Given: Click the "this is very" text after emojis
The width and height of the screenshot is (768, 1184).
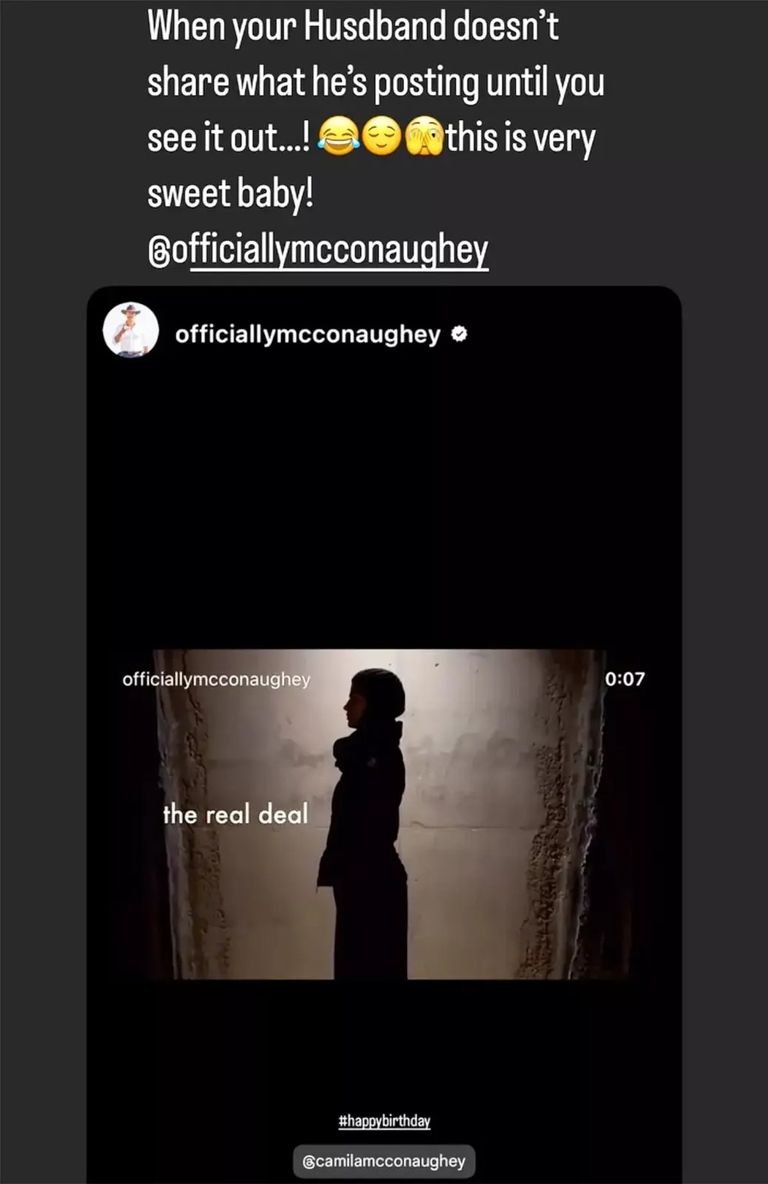Looking at the screenshot, I should click(x=520, y=138).
